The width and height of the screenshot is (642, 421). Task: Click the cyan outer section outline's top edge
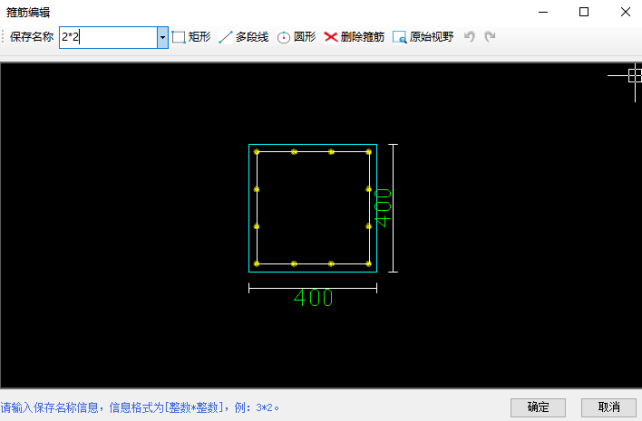pos(313,145)
